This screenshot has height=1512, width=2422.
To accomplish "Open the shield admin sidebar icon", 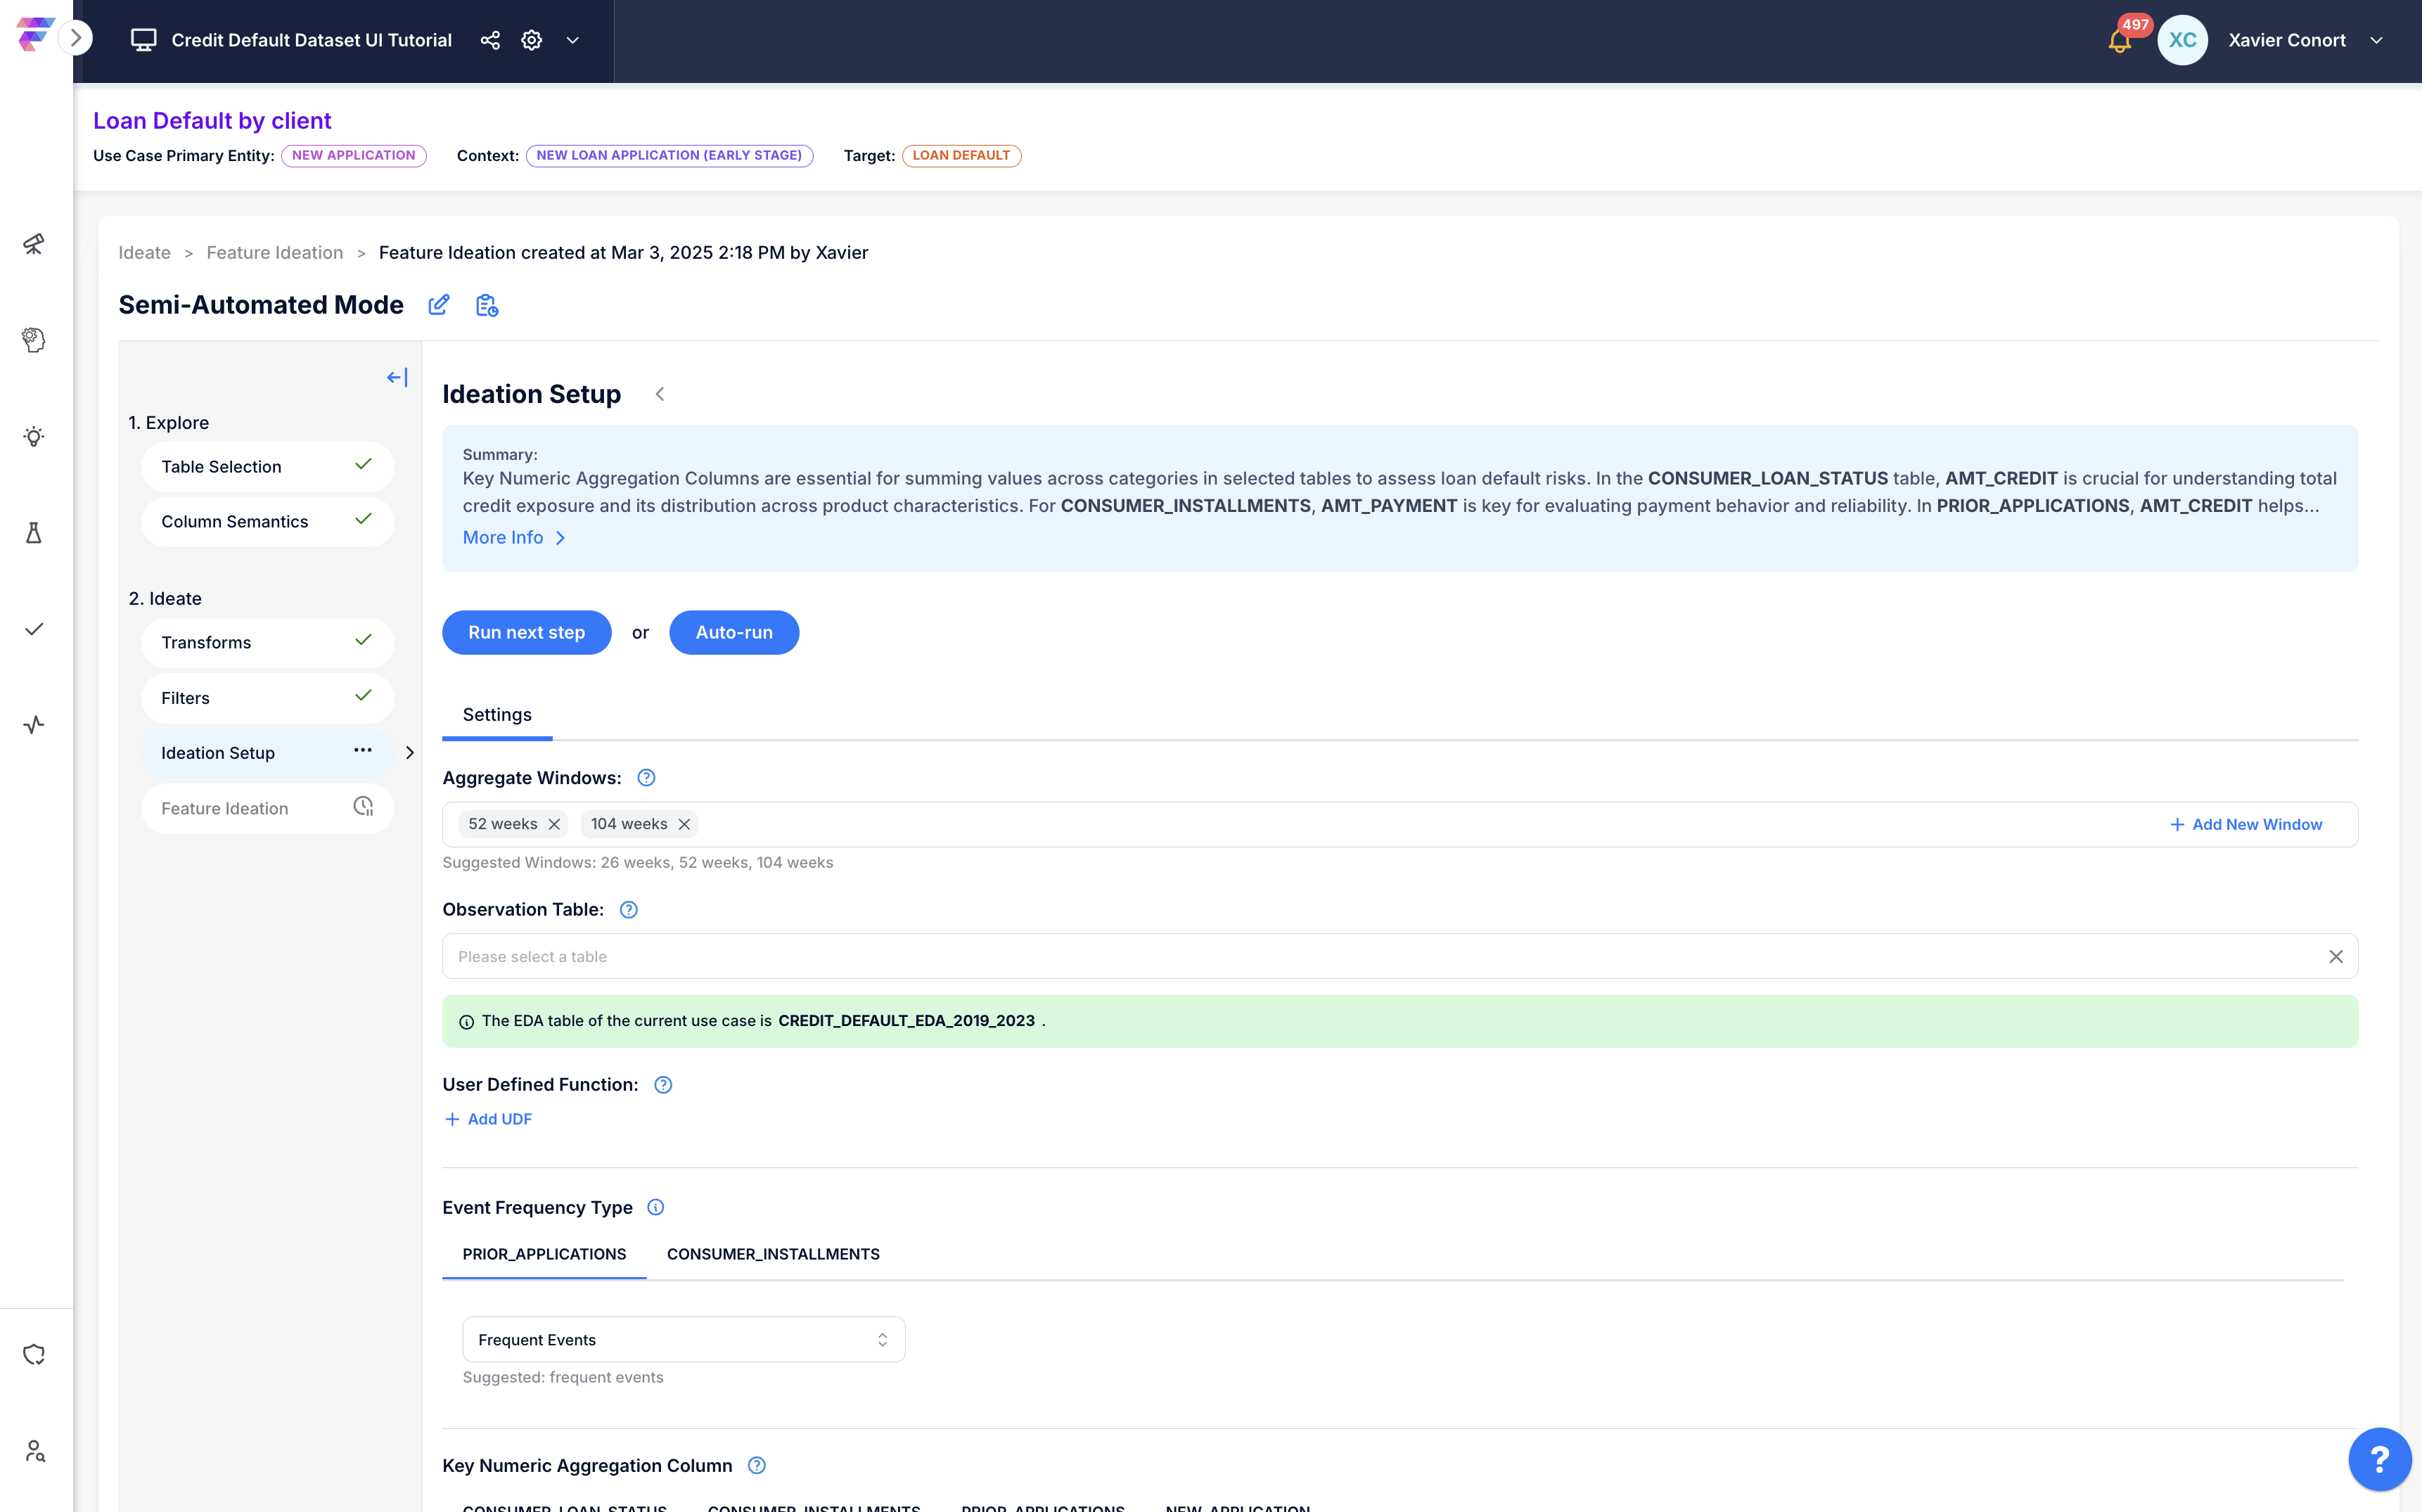I will tap(34, 1354).
